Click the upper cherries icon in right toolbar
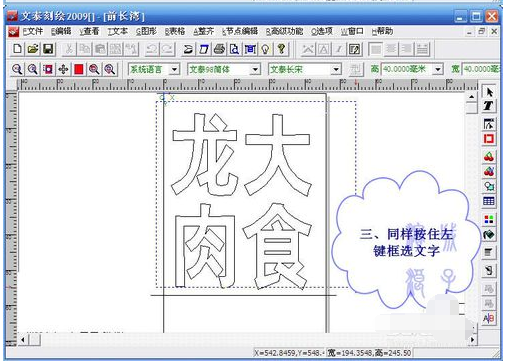 click(489, 156)
